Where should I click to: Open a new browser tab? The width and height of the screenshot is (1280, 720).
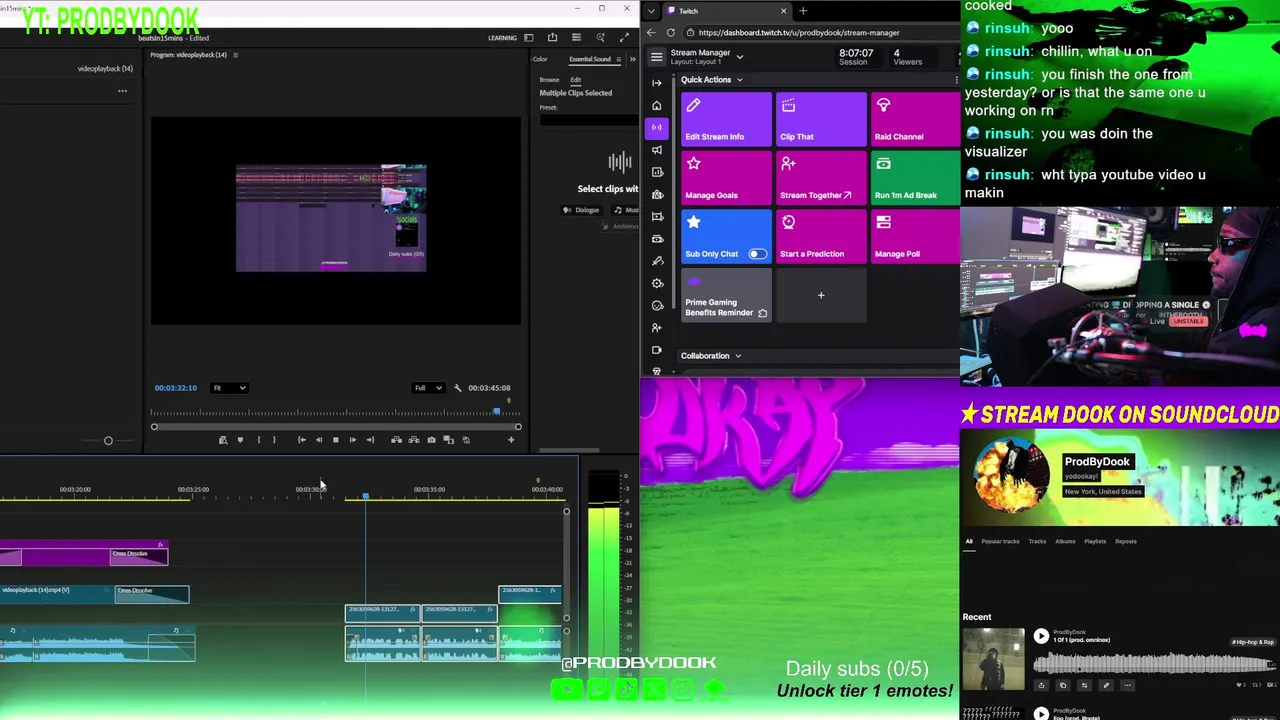click(803, 11)
